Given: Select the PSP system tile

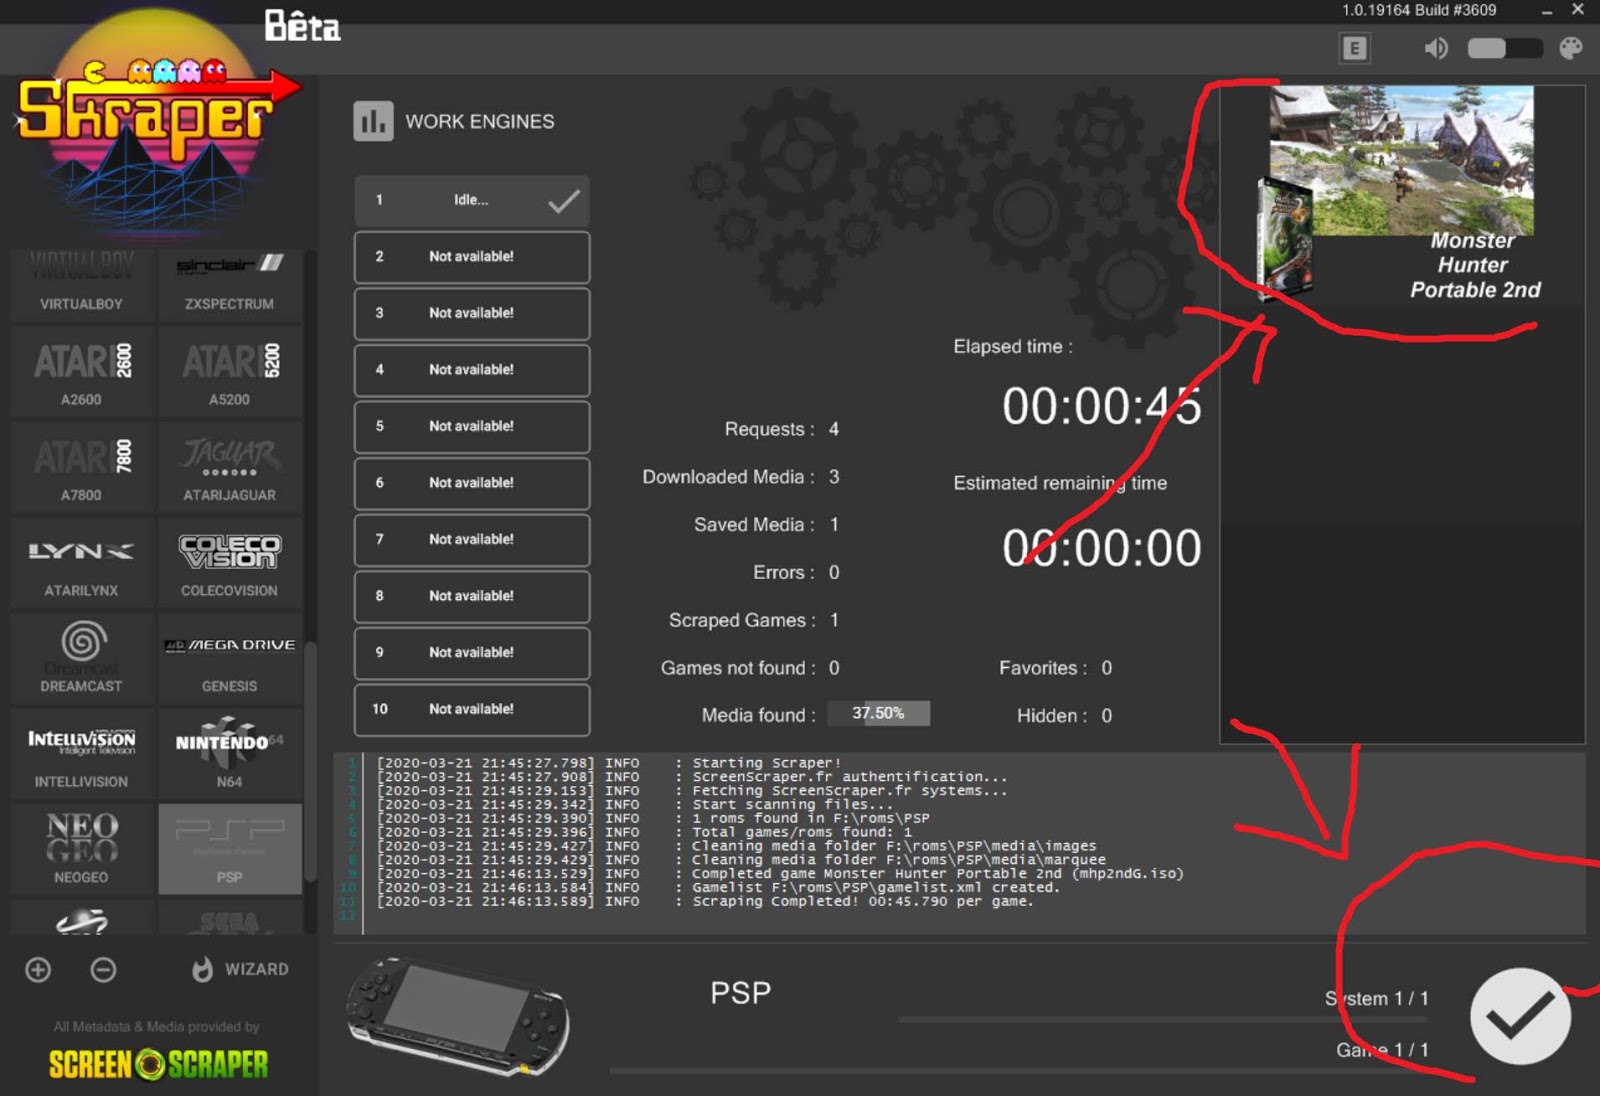Looking at the screenshot, I should point(230,849).
